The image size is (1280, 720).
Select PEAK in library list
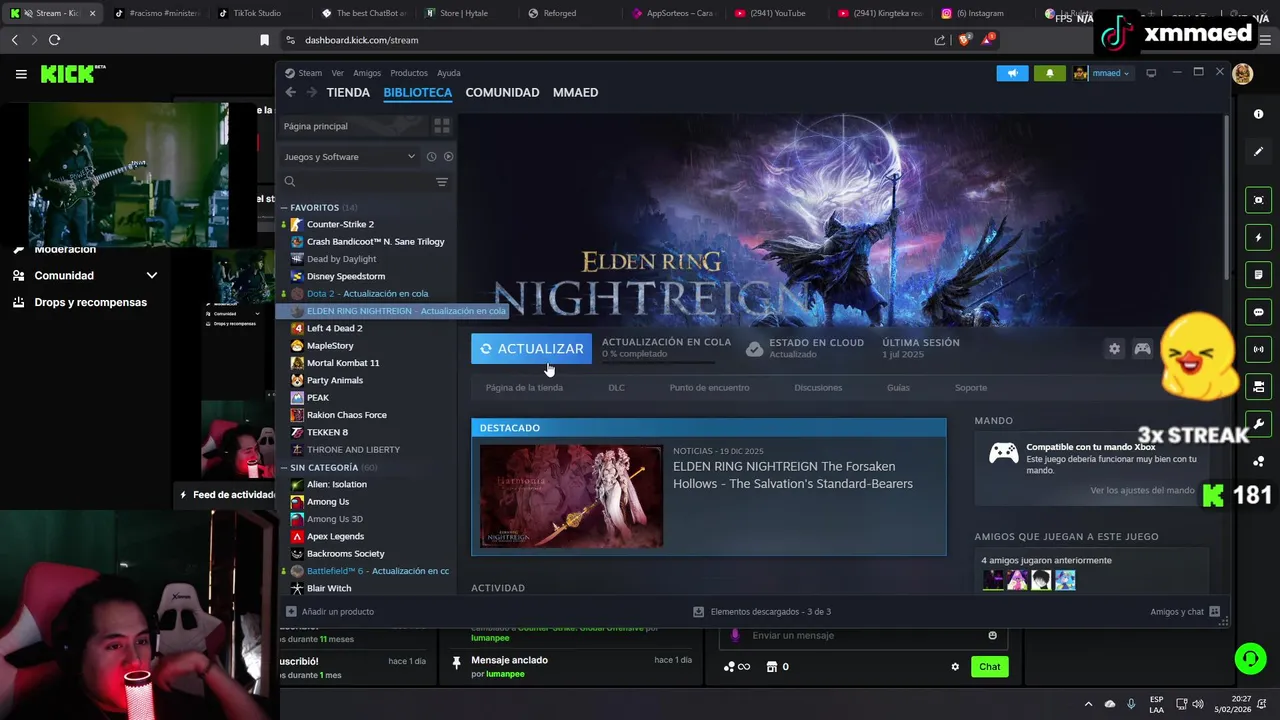point(317,397)
